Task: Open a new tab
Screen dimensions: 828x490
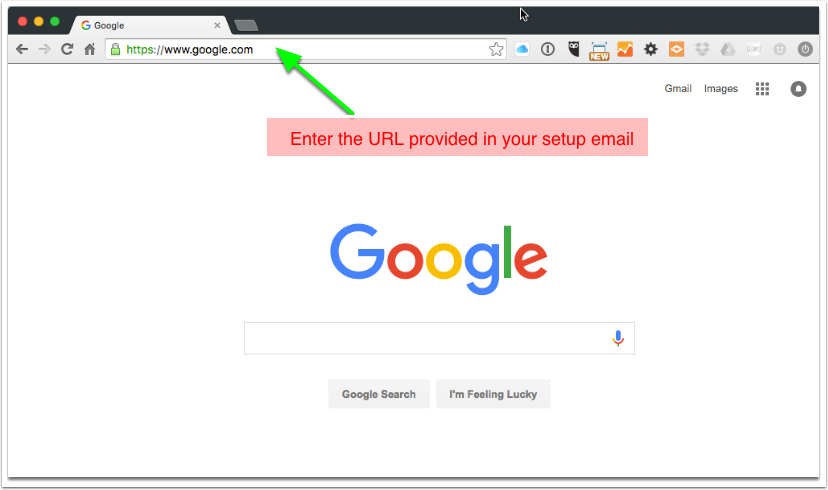Action: coord(246,25)
